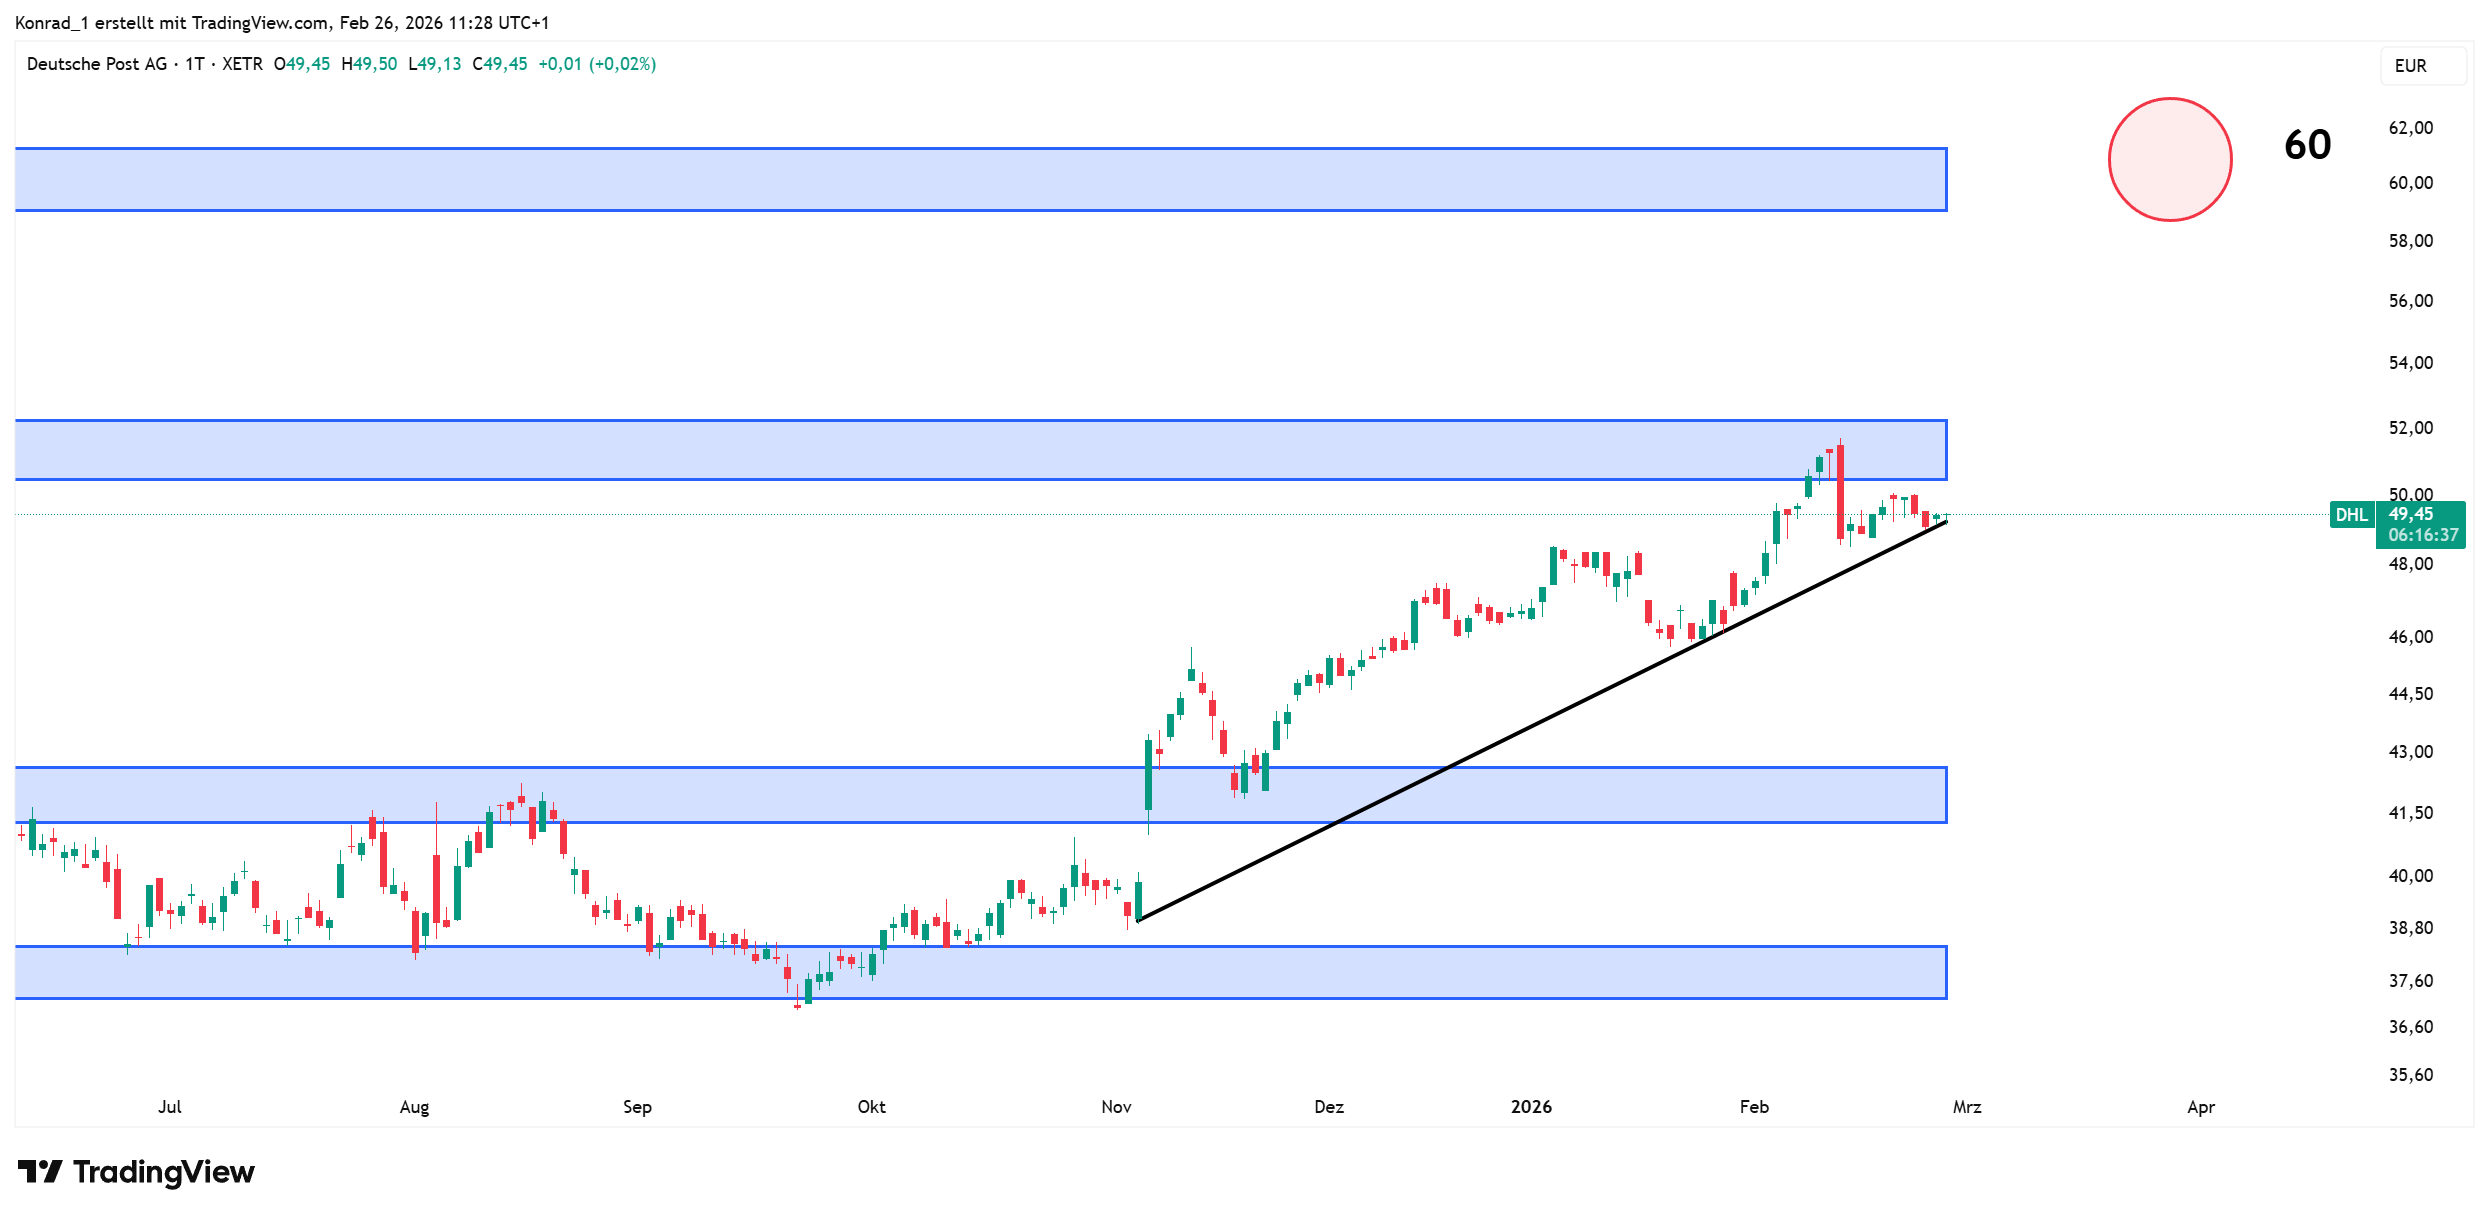Click the green DHL price tag
Viewport: 2489px width, 1217px height.
[x=2350, y=515]
